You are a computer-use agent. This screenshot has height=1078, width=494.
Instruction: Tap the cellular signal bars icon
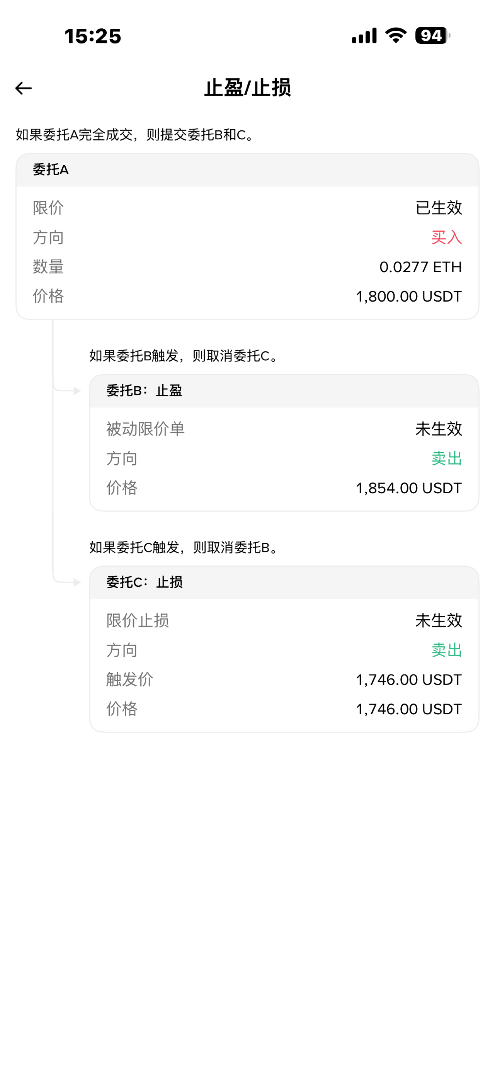(364, 36)
